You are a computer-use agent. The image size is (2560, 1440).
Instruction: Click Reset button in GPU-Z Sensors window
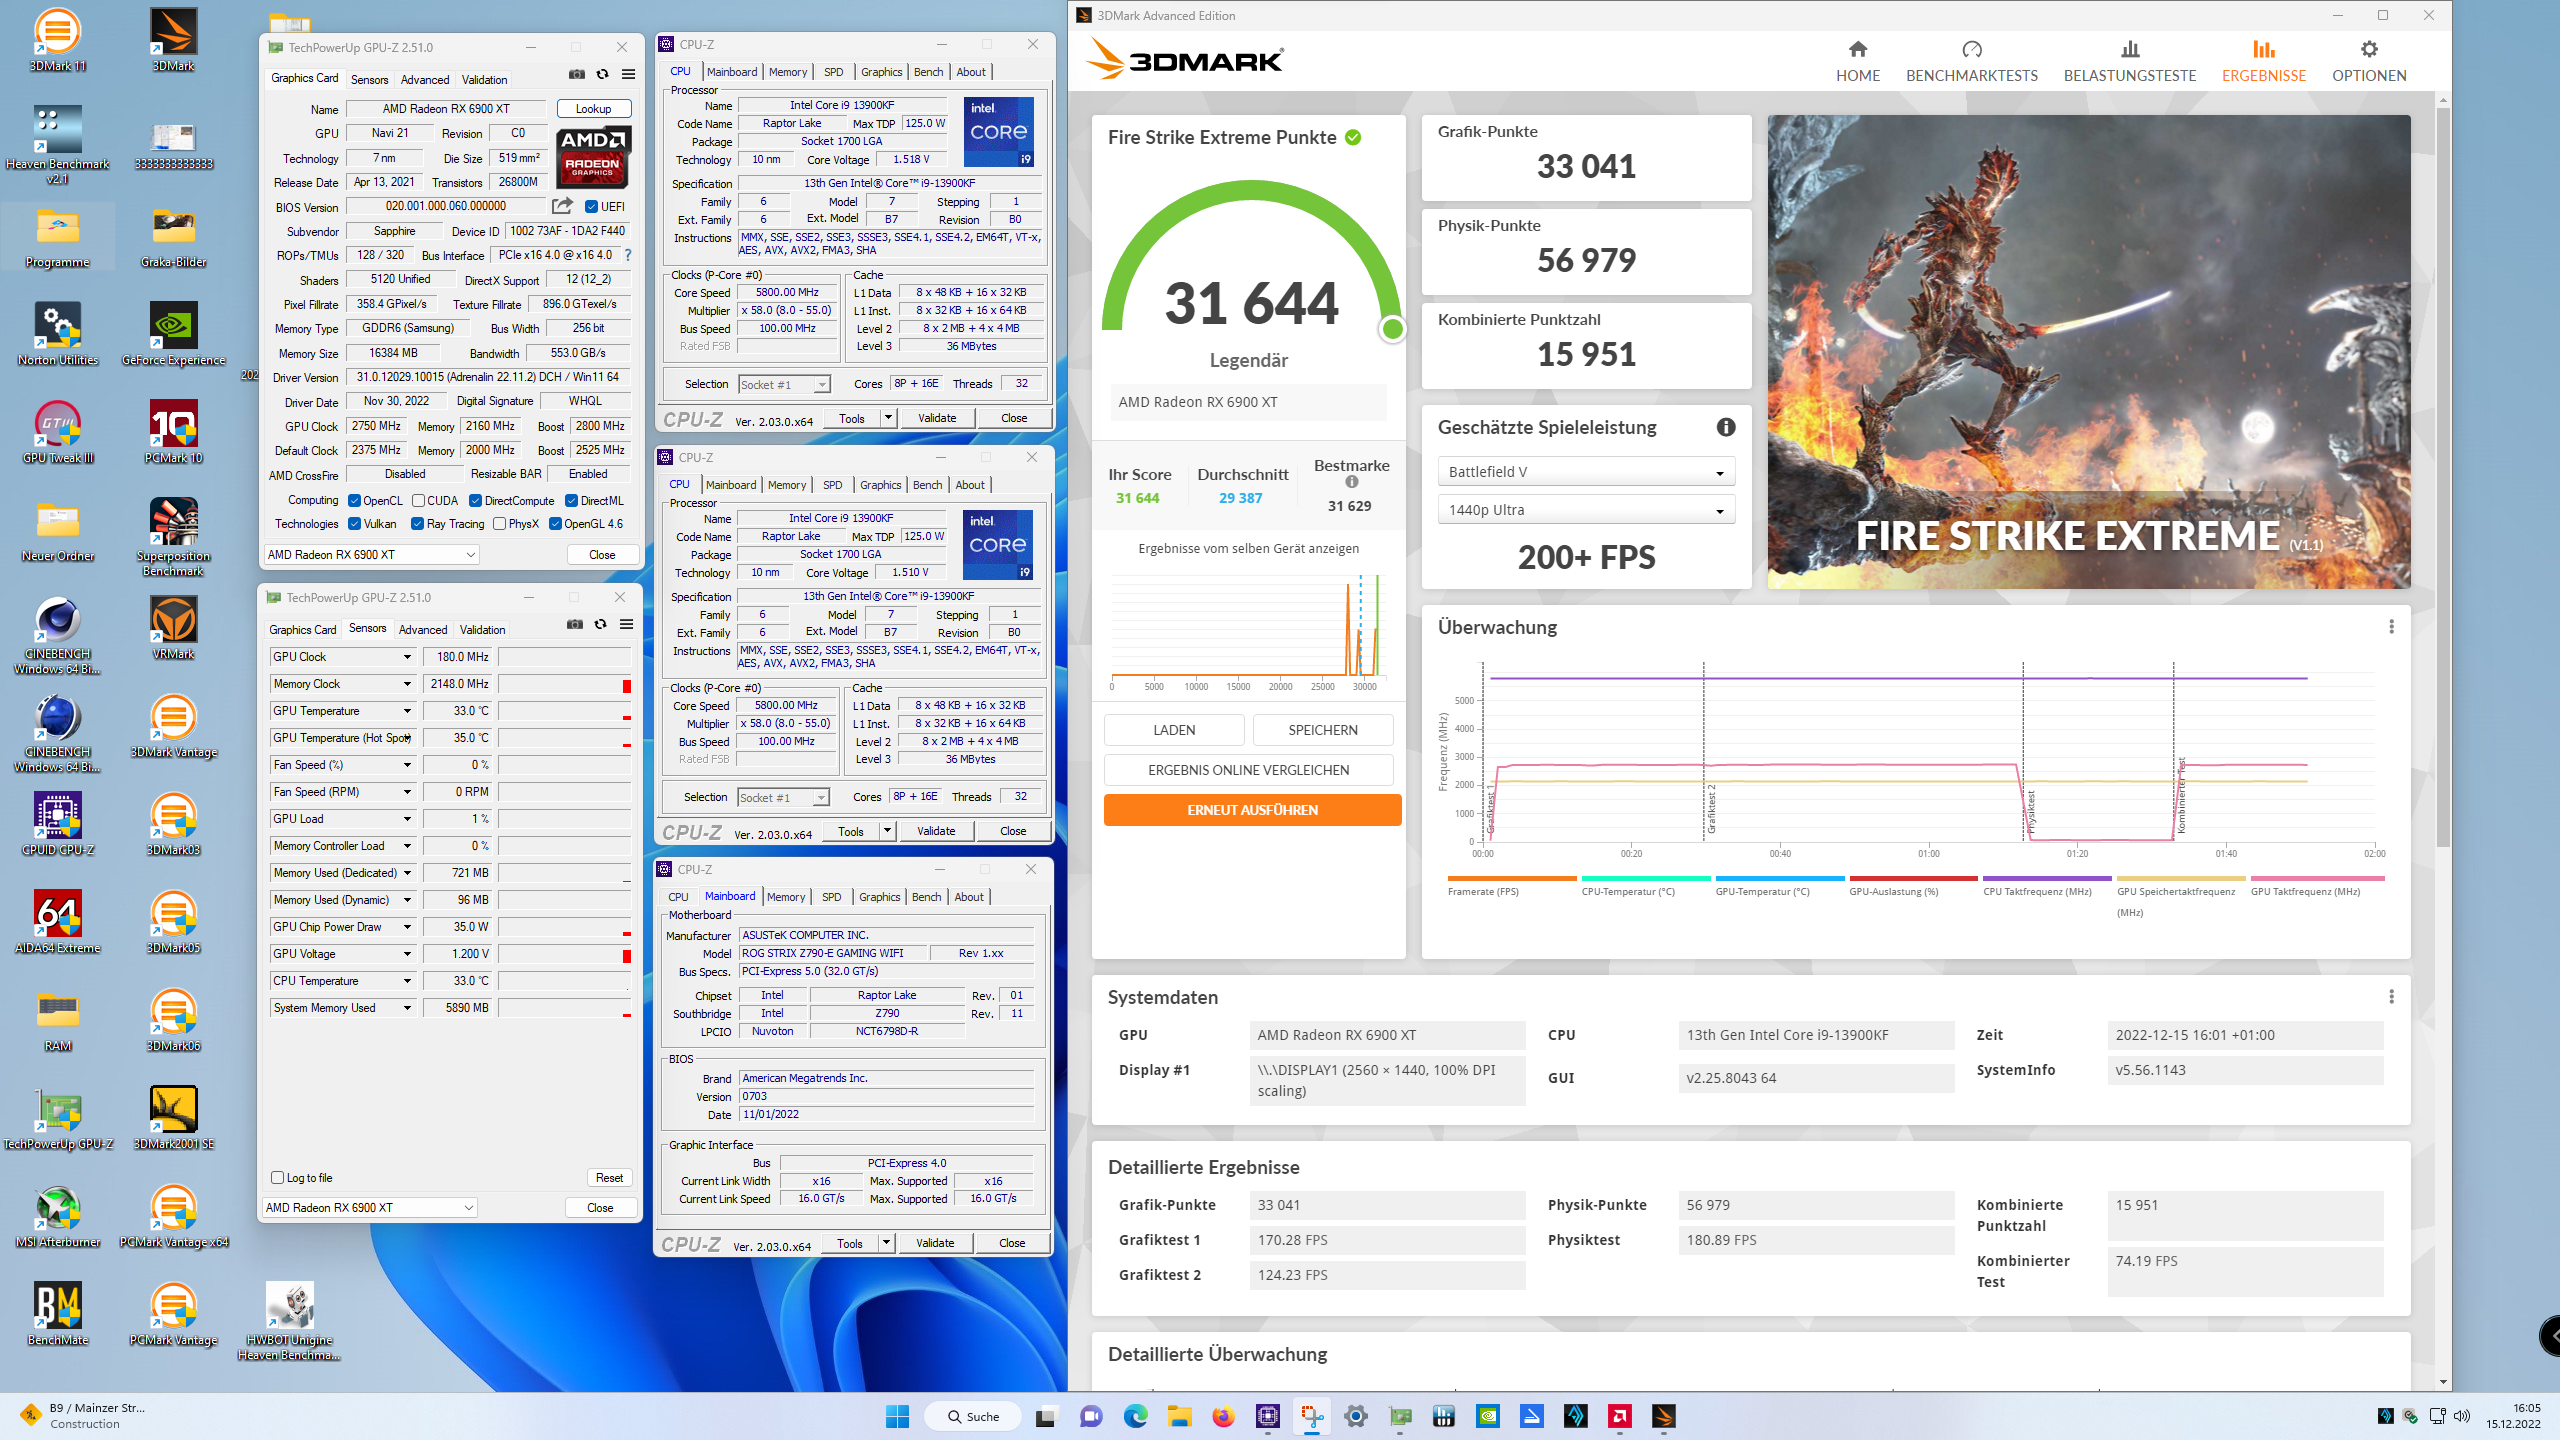(x=609, y=1178)
